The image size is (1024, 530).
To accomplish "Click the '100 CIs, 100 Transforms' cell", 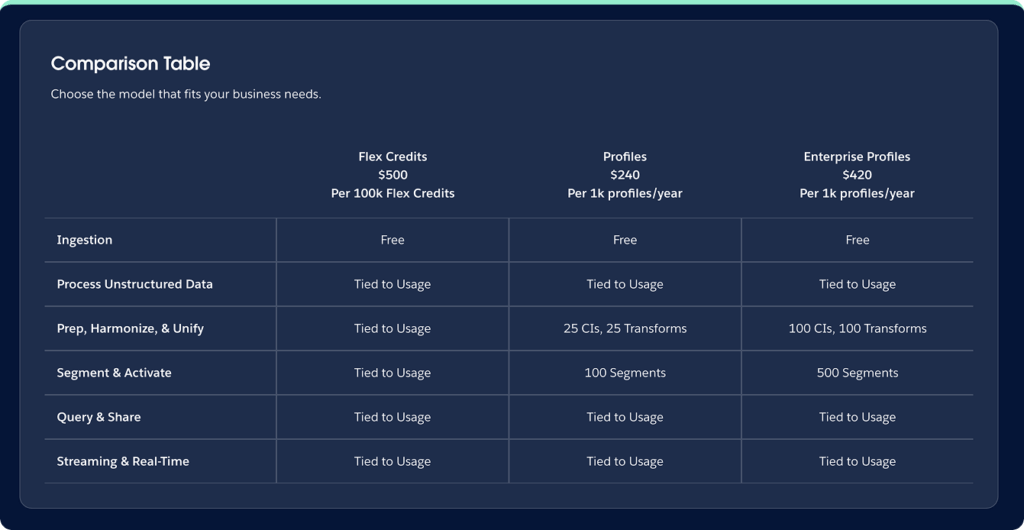I will (x=857, y=328).
